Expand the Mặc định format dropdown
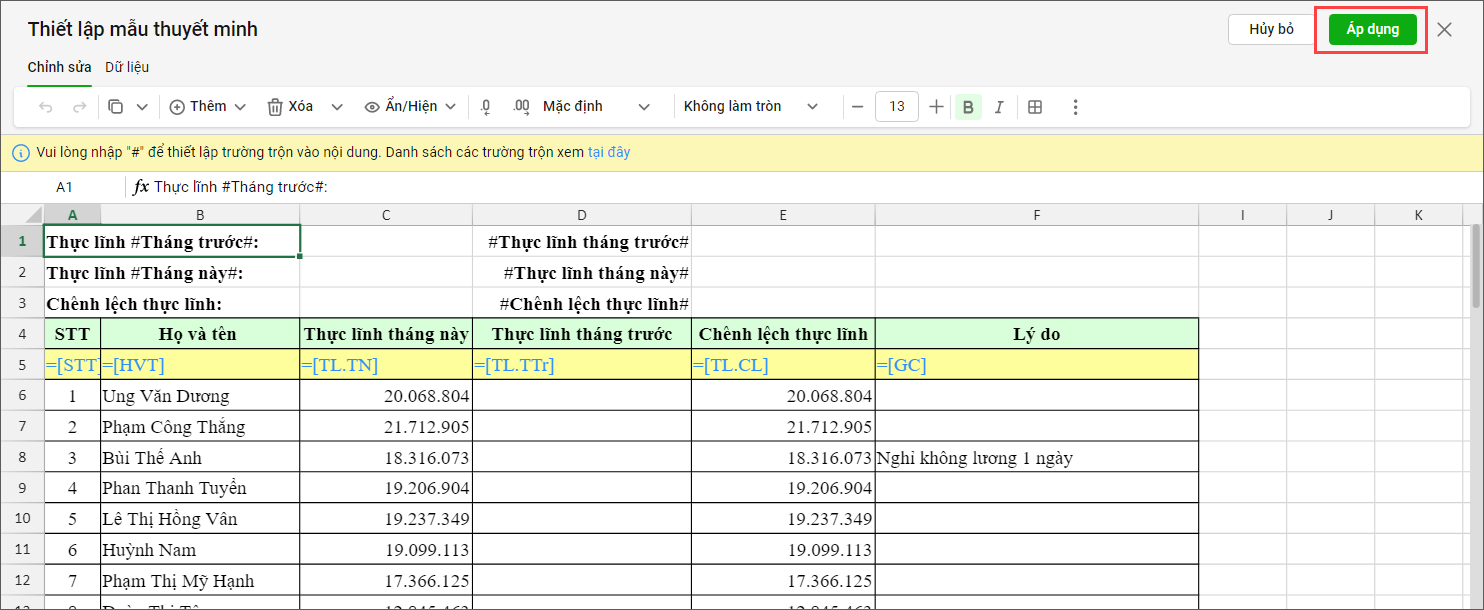Screen dimensions: 1484x610 [x=596, y=107]
